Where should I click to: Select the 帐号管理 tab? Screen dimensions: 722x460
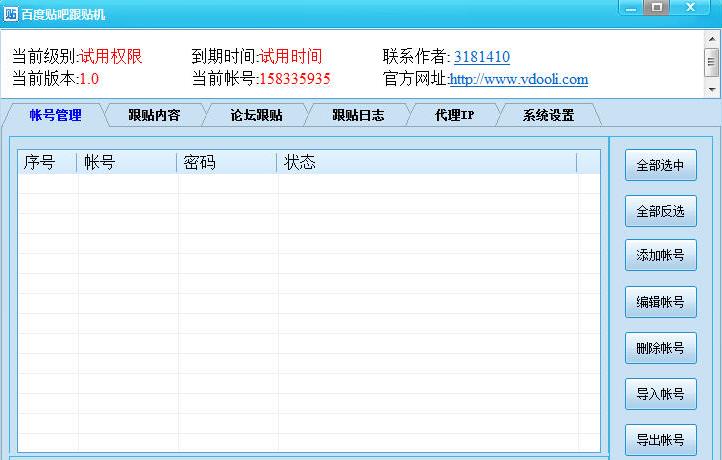(55, 115)
